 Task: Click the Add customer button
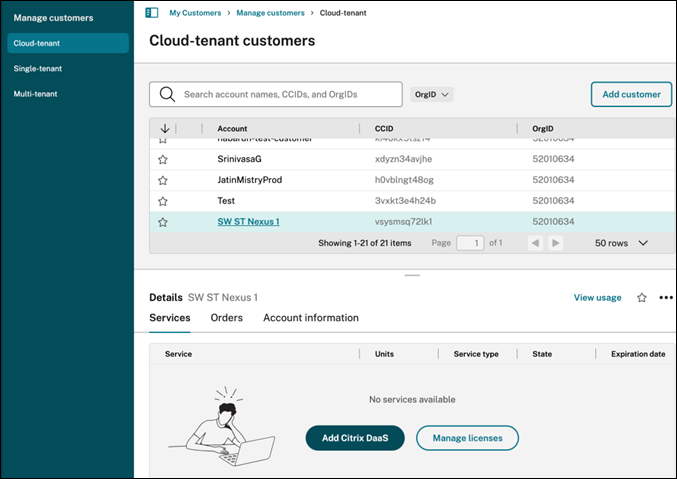click(631, 94)
